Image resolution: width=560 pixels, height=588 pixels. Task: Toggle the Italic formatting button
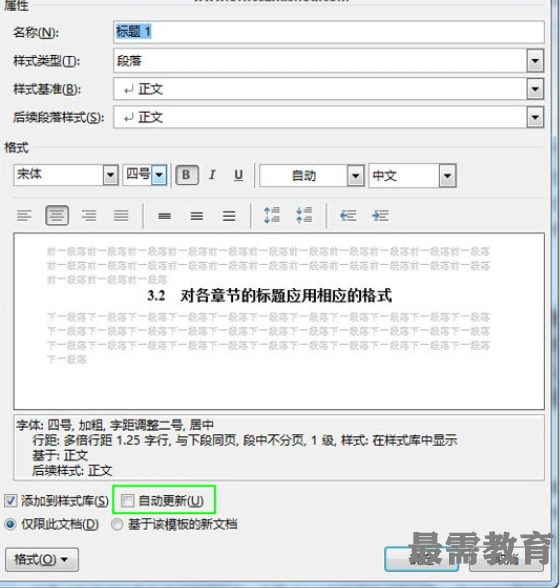pos(212,175)
